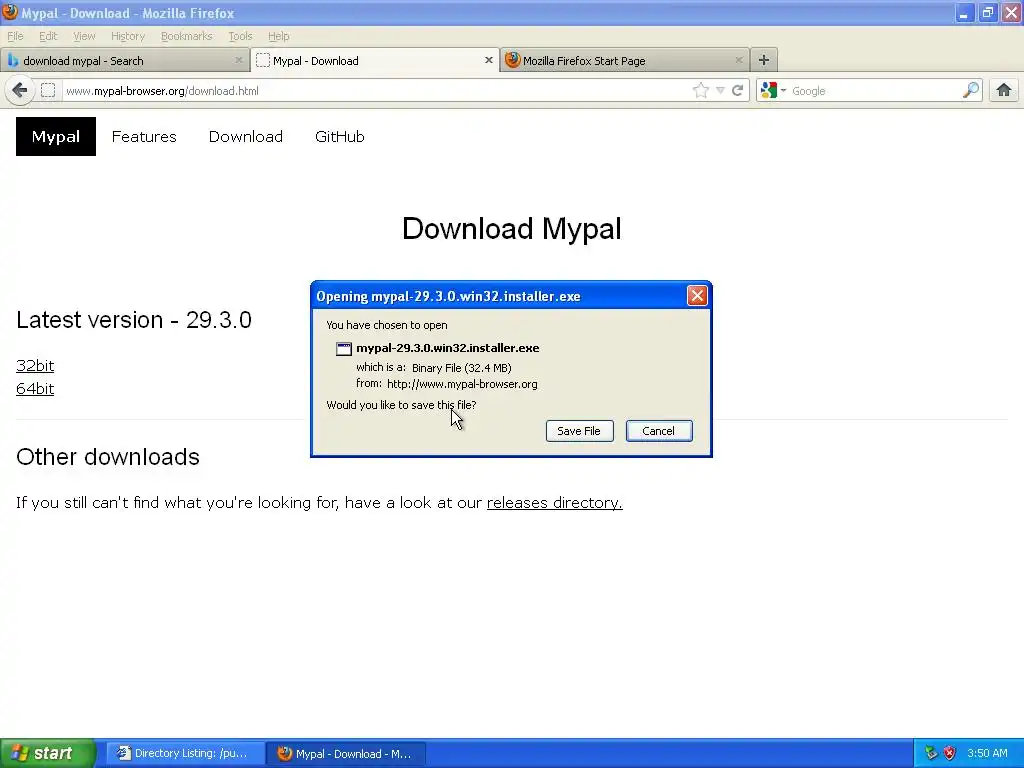1024x768 pixels.
Task: Open the History menu
Action: pos(127,36)
